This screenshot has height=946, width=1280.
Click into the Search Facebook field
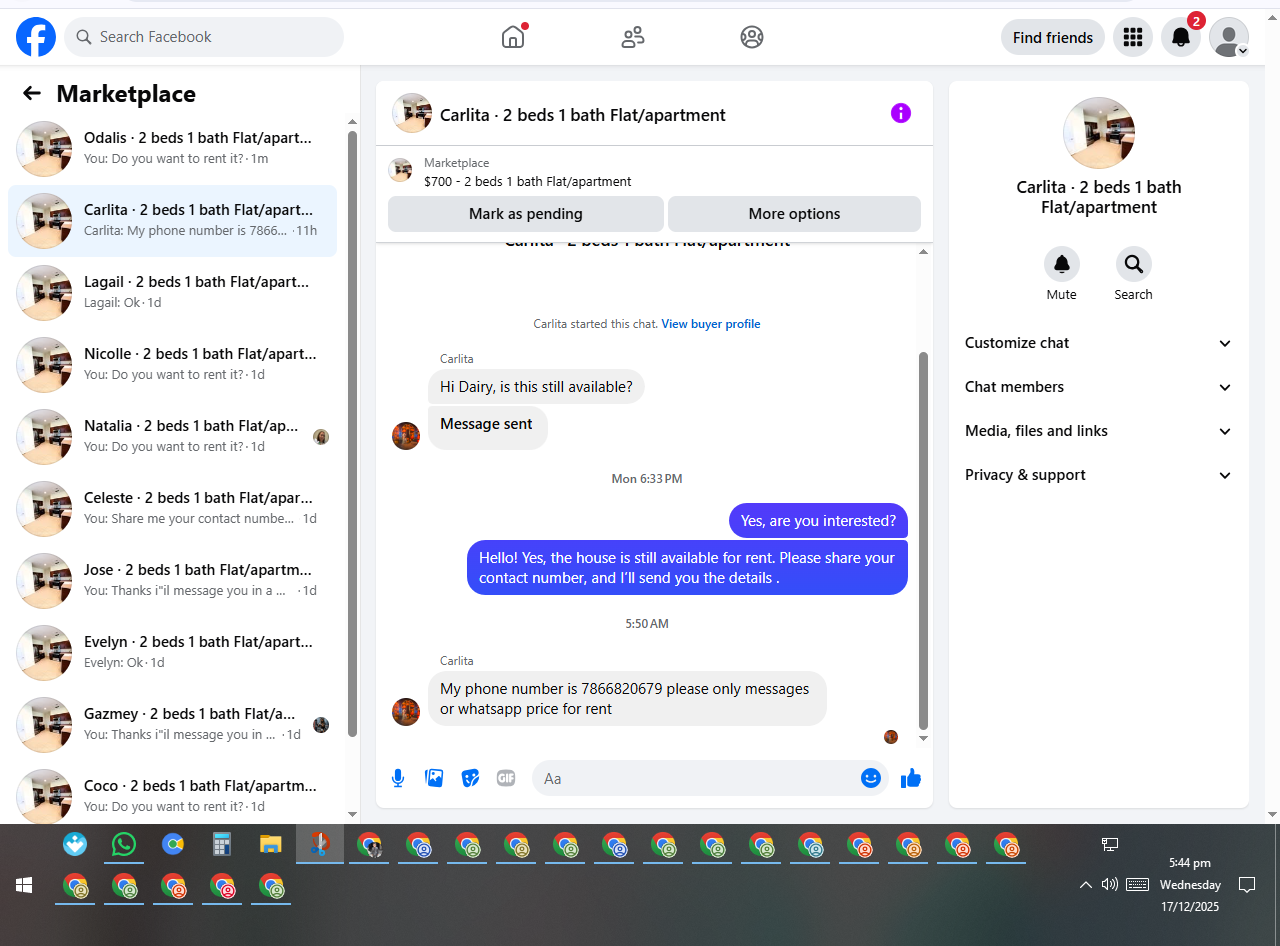(x=204, y=37)
